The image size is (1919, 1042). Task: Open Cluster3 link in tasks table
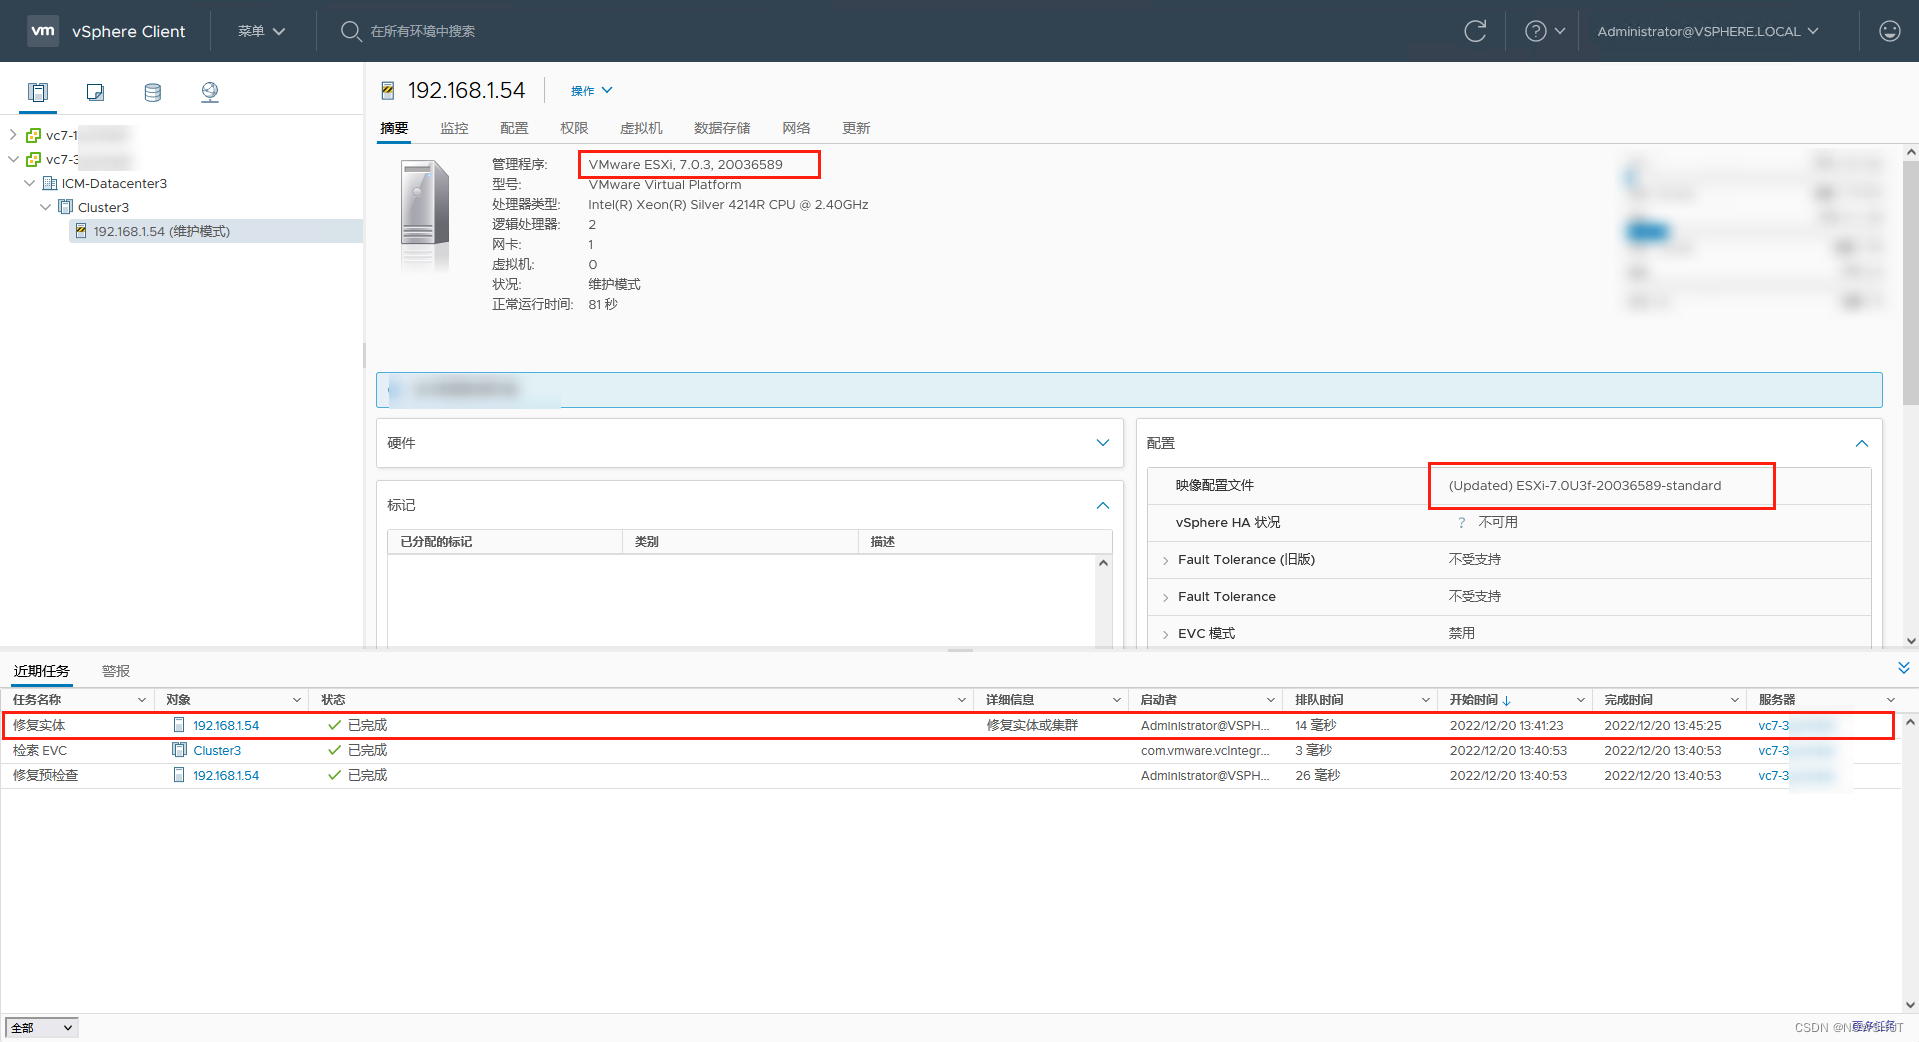(217, 750)
